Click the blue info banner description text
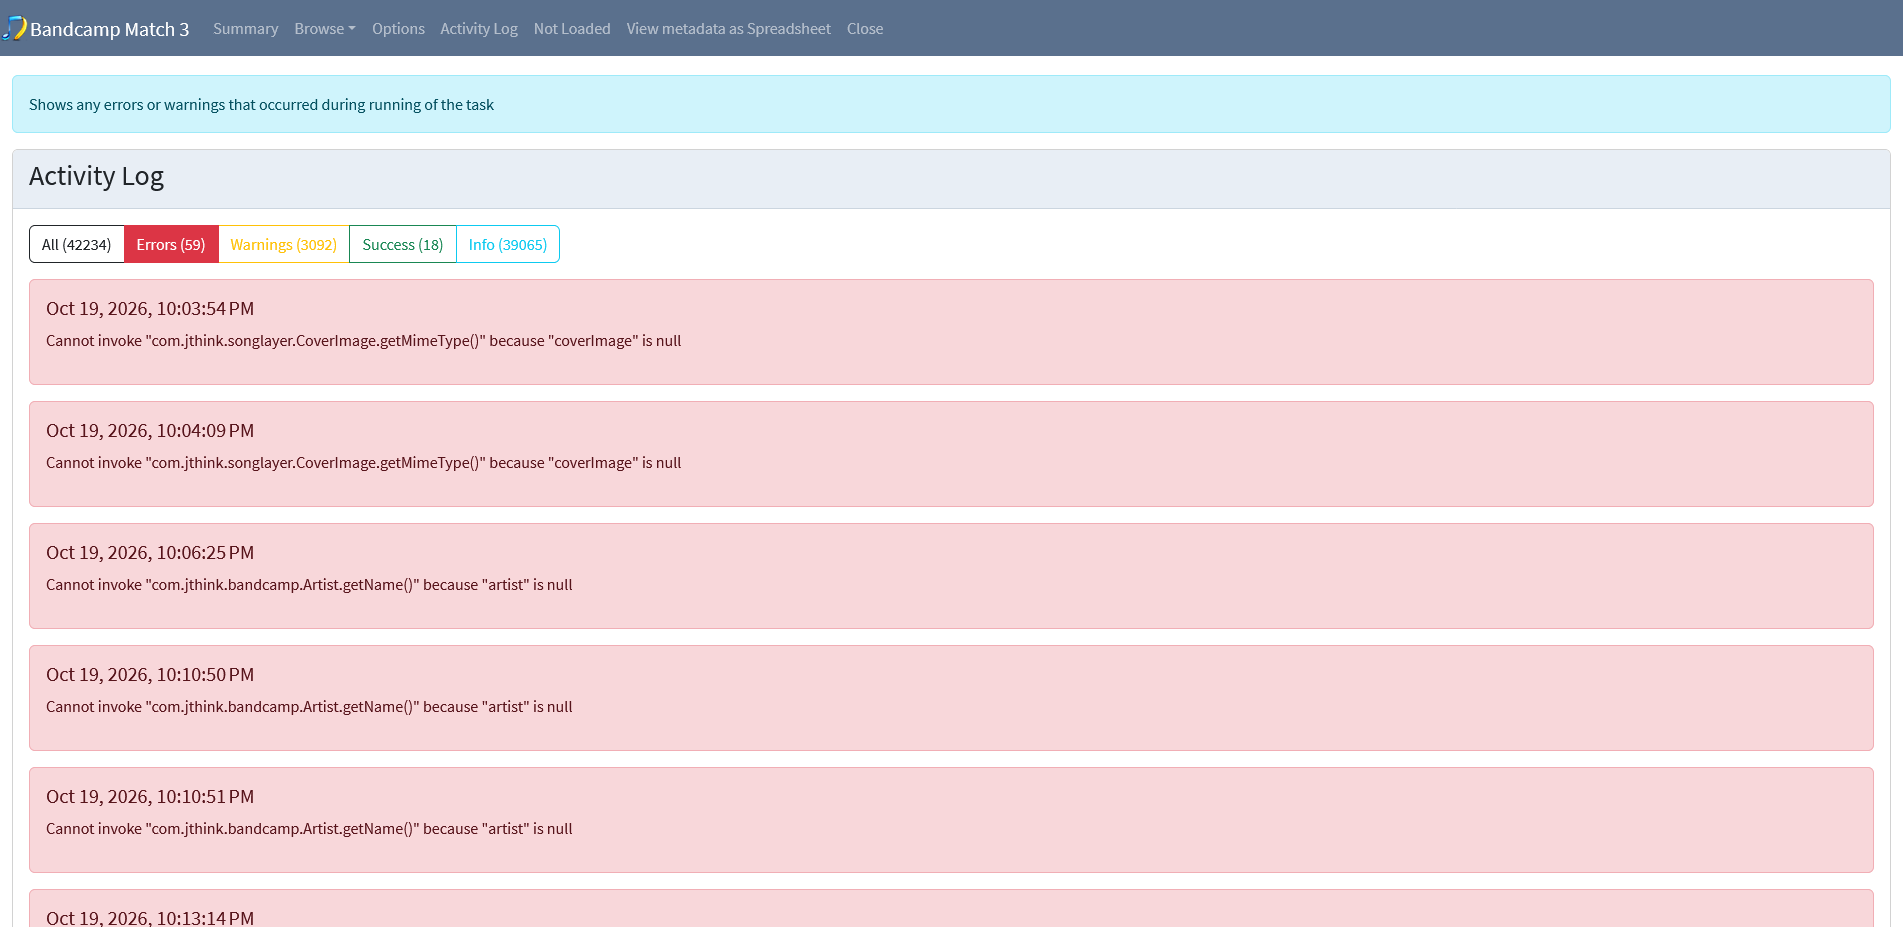 (x=261, y=105)
